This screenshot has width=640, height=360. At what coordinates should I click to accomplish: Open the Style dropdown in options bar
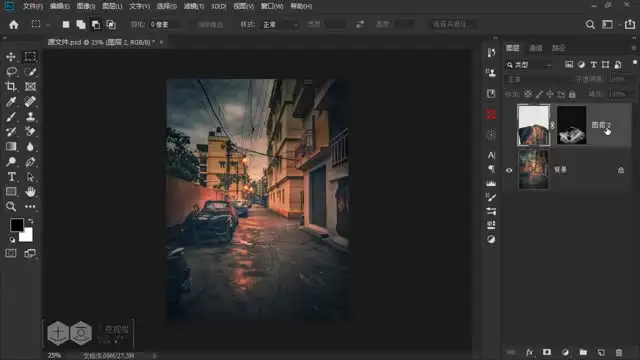[280, 24]
